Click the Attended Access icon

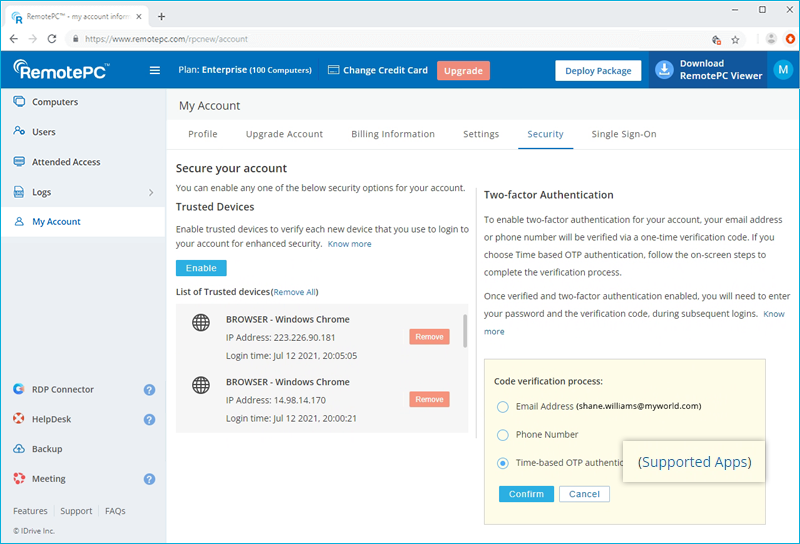[19, 161]
